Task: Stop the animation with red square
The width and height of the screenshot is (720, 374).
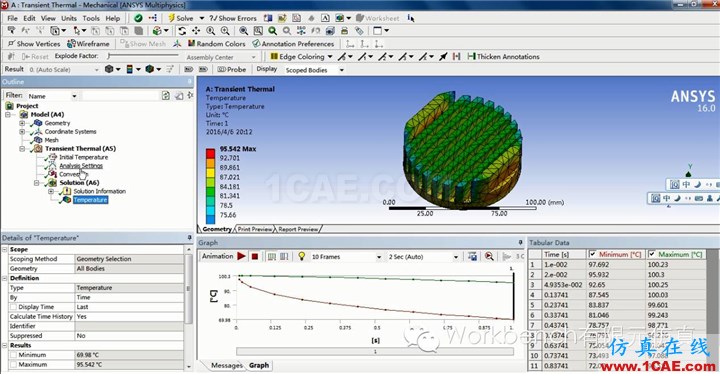Action: point(255,256)
